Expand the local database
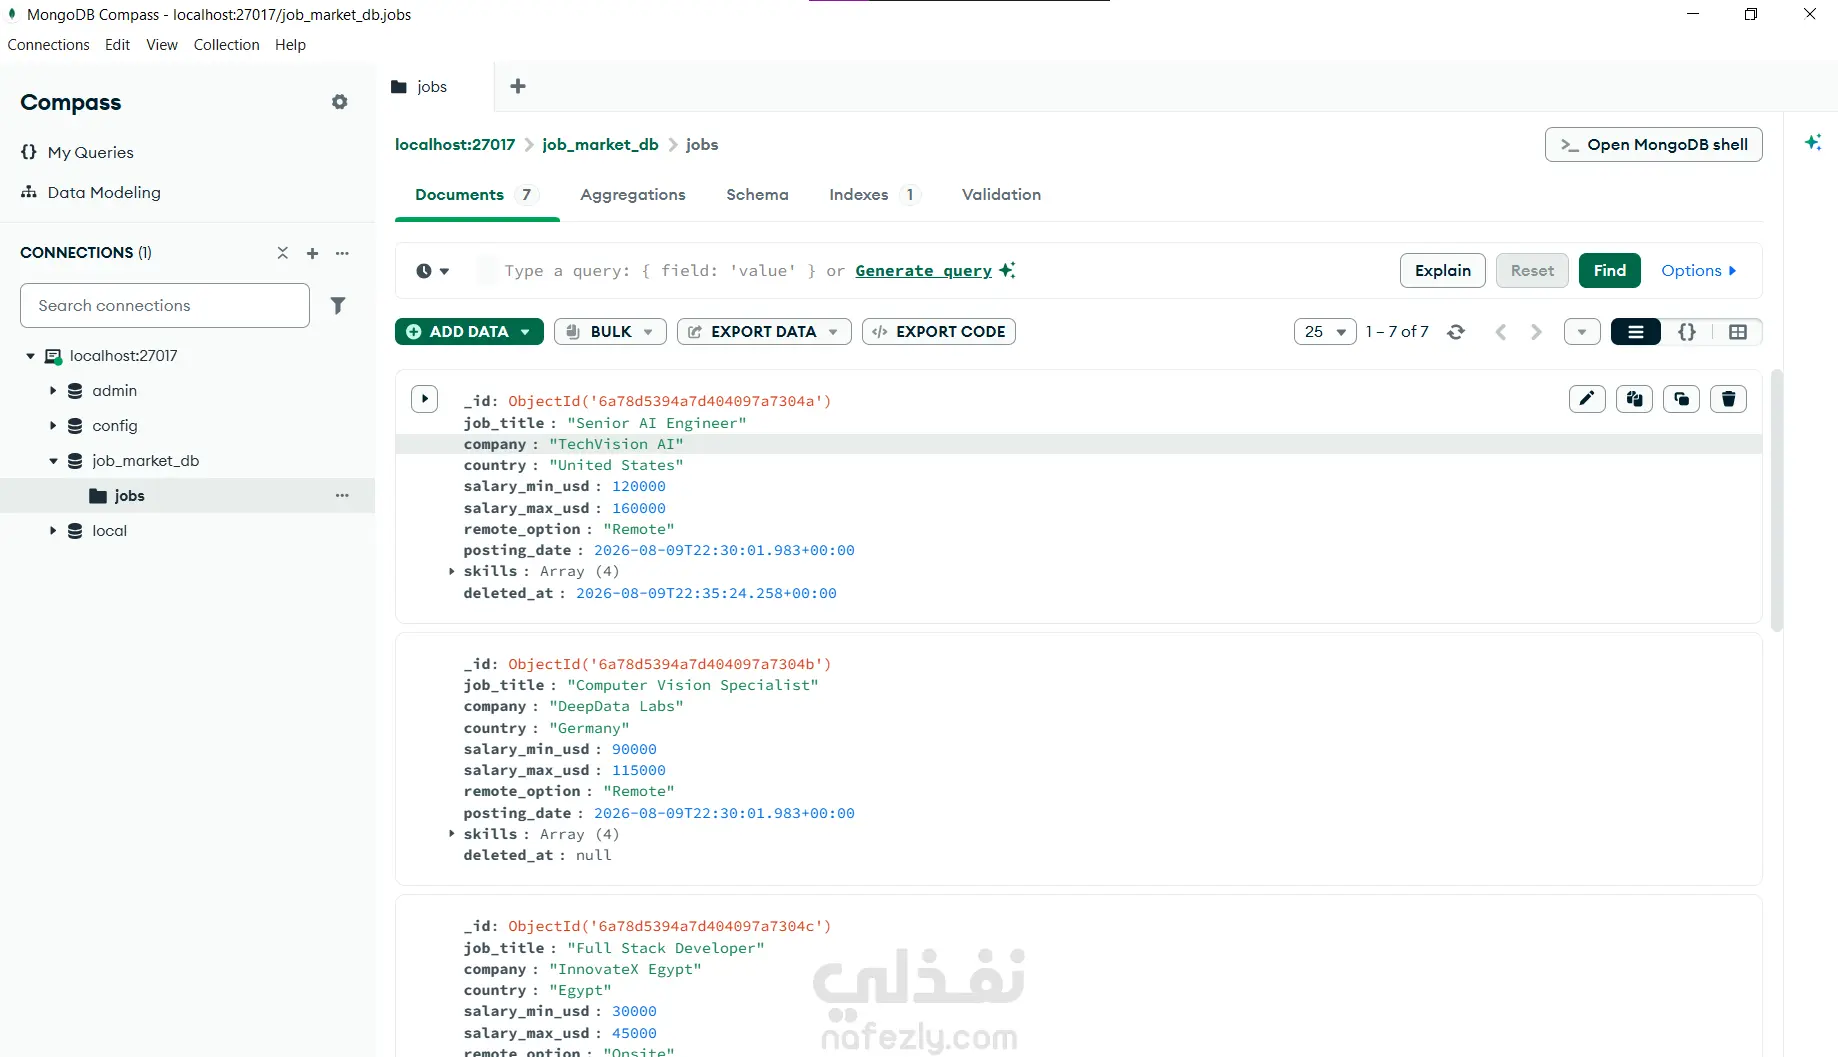This screenshot has width=1838, height=1057. 53,531
